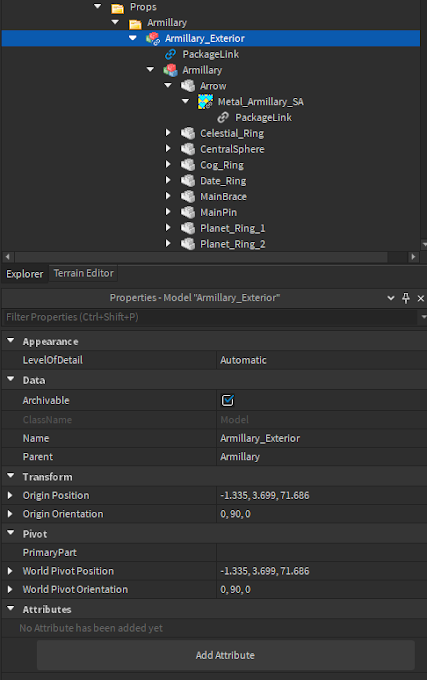Screen dimensions: 427x680
Task: Toggle the Archivable checkbox
Action: (228, 400)
